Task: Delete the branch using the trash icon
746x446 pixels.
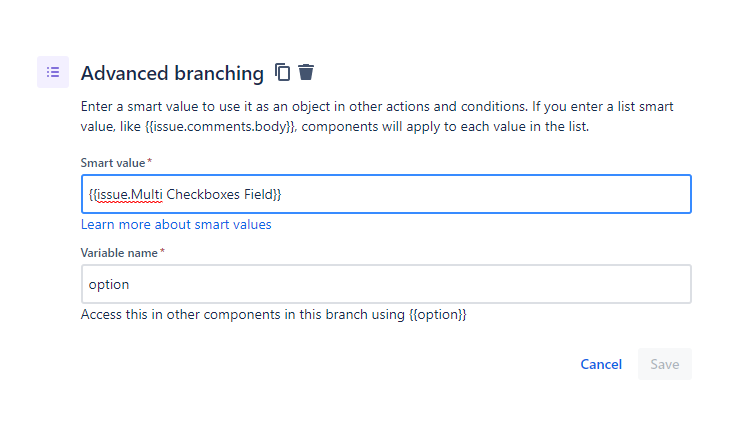Action: pos(306,72)
